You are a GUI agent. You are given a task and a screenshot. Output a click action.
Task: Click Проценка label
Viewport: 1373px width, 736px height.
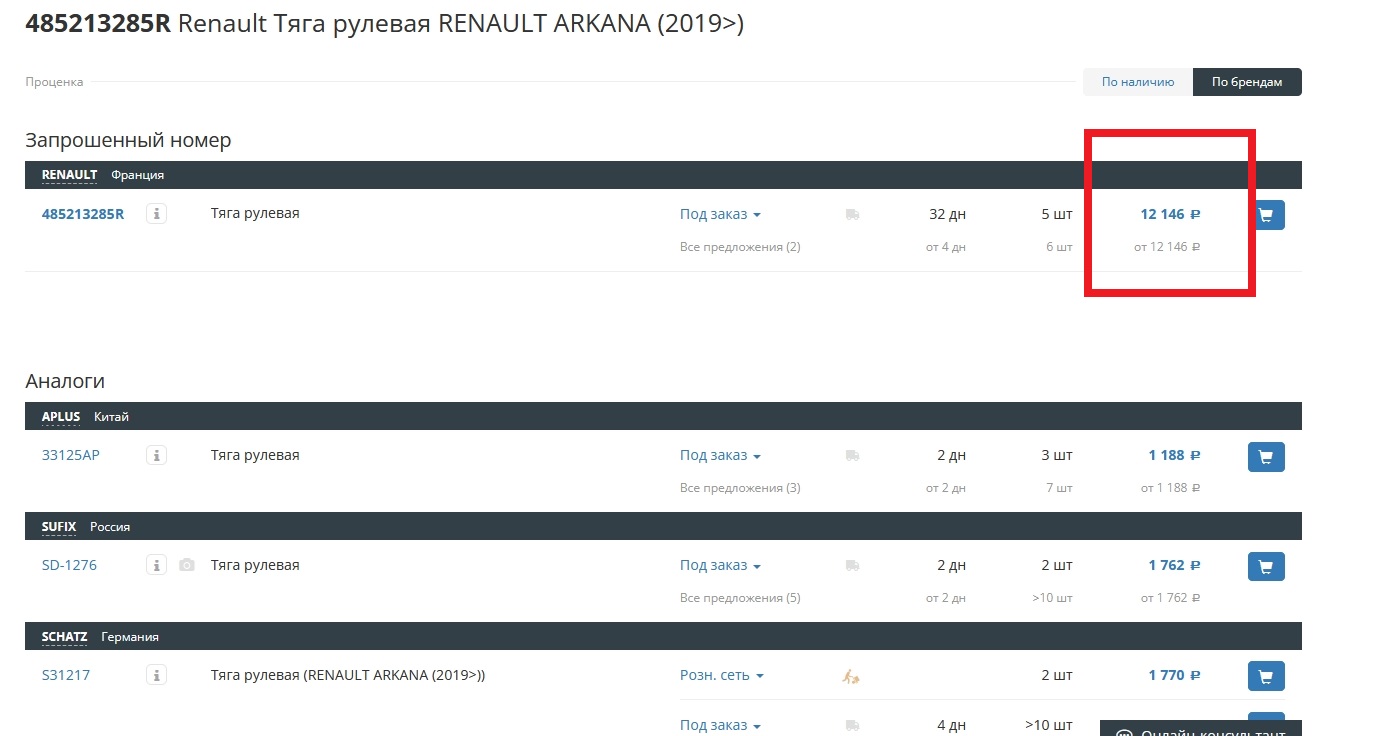click(x=54, y=82)
